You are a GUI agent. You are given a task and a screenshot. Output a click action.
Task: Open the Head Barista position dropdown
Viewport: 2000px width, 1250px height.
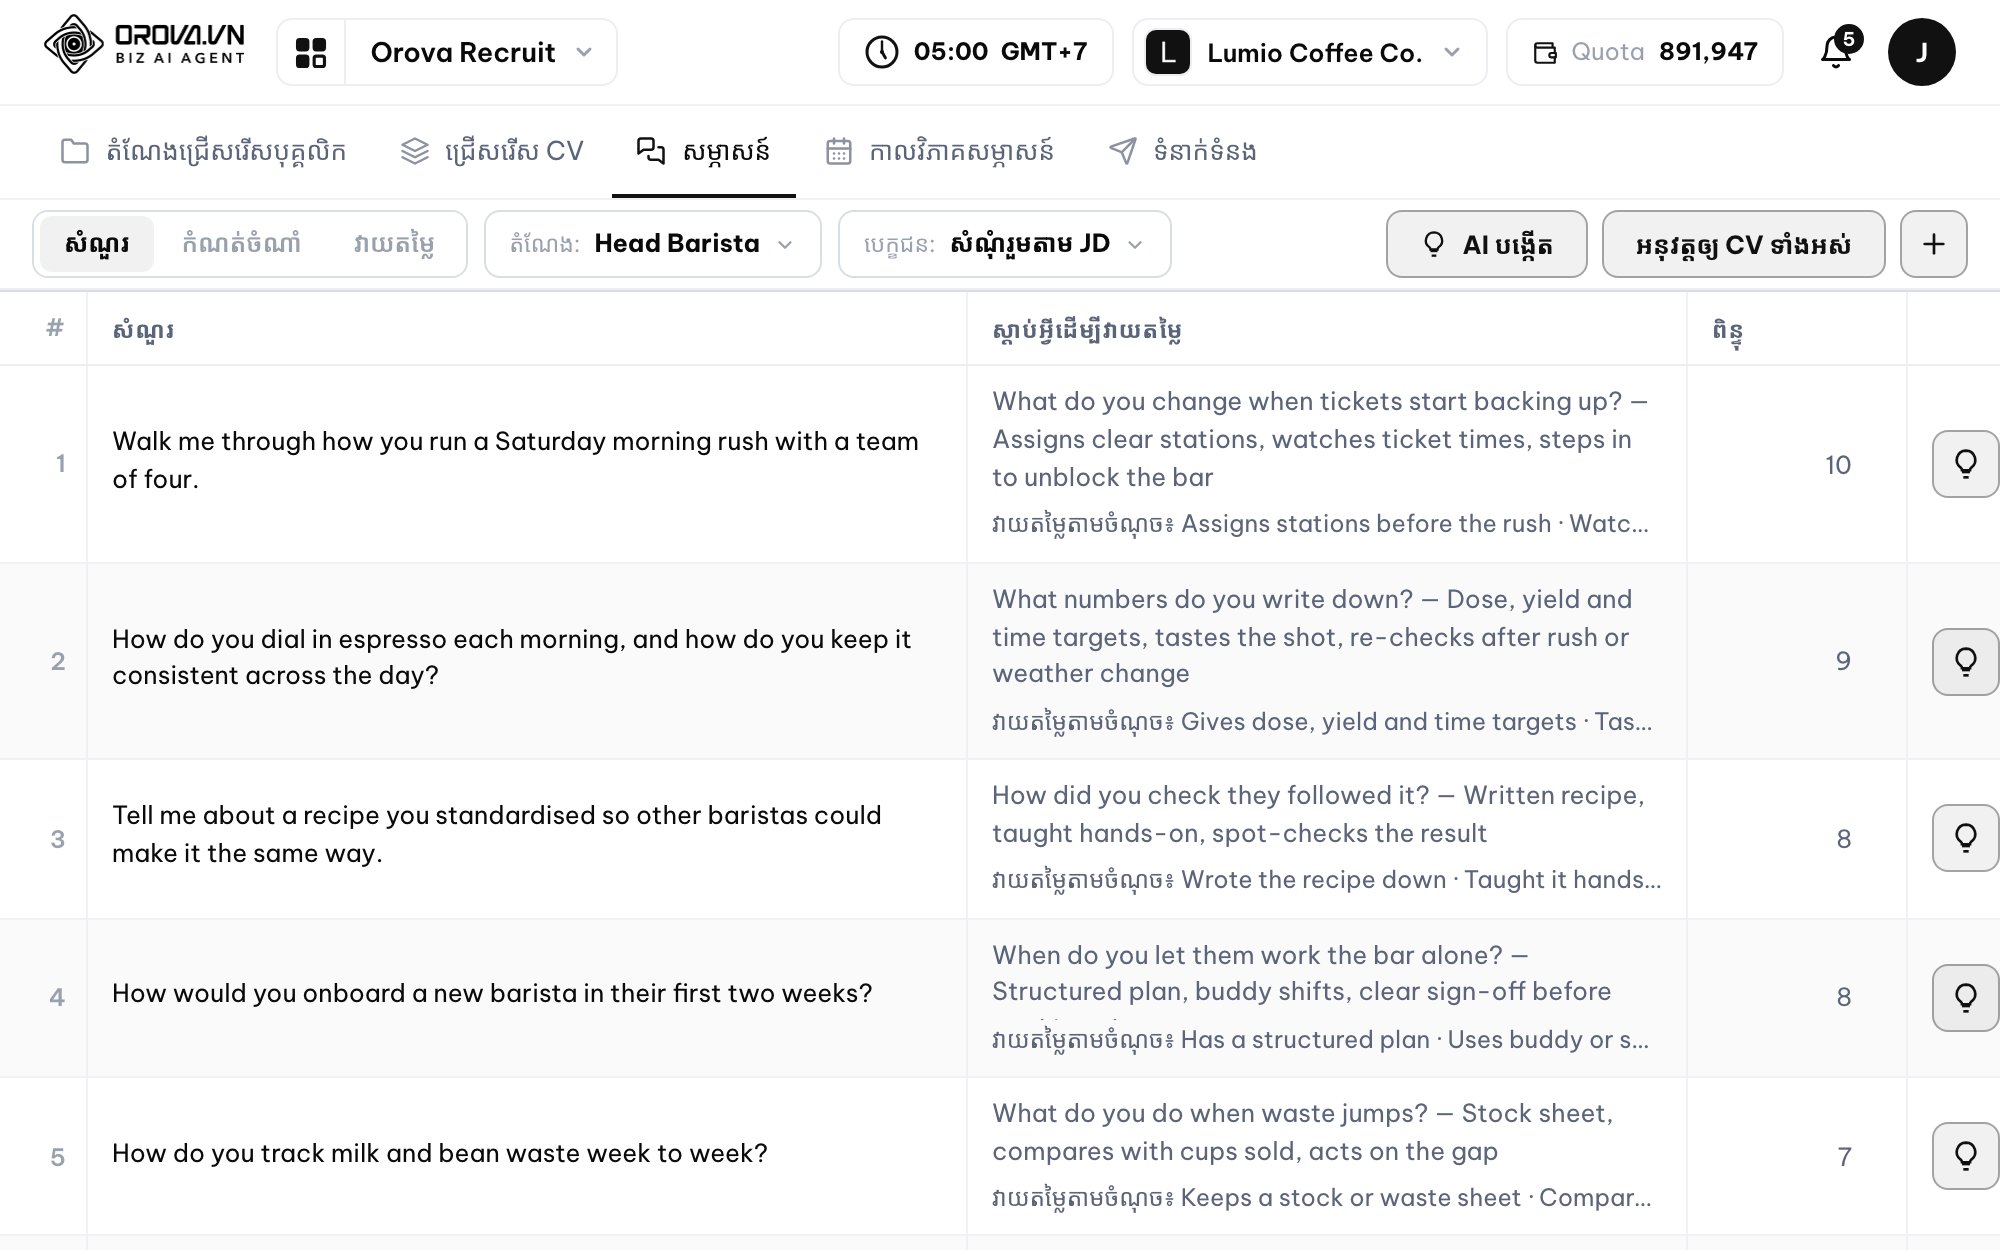[x=652, y=244]
